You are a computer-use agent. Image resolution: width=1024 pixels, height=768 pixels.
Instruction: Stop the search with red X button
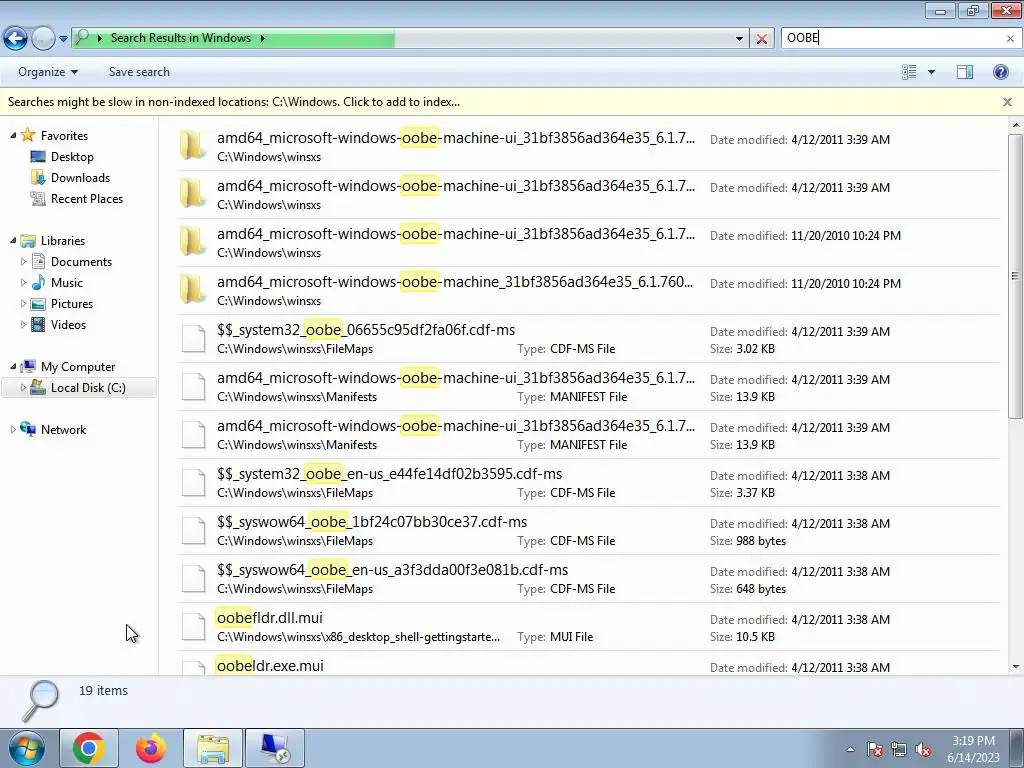[761, 39]
